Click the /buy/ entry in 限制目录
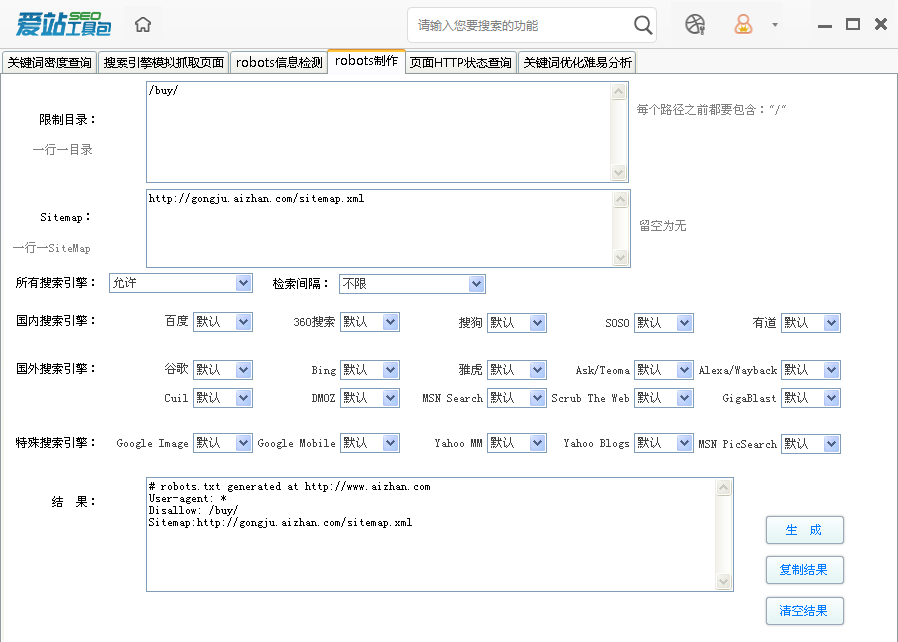This screenshot has width=898, height=642. [163, 90]
